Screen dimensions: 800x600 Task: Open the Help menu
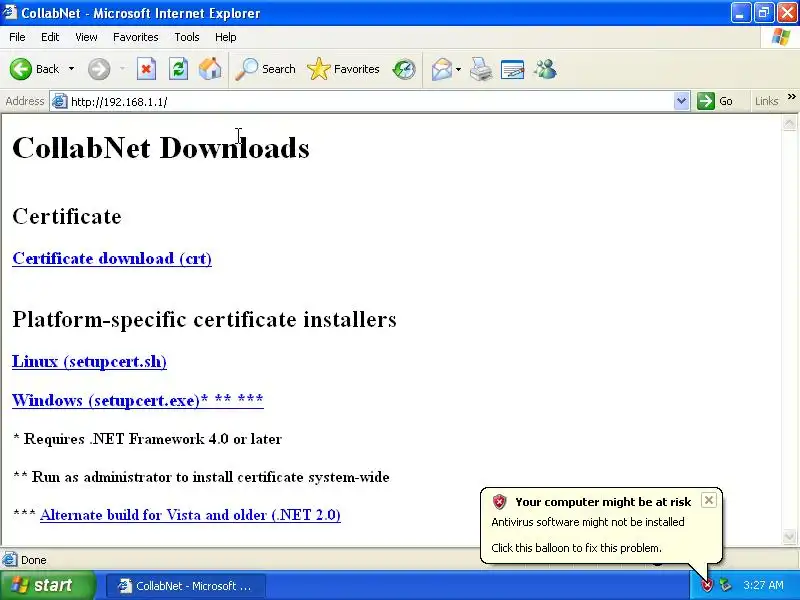tap(226, 37)
